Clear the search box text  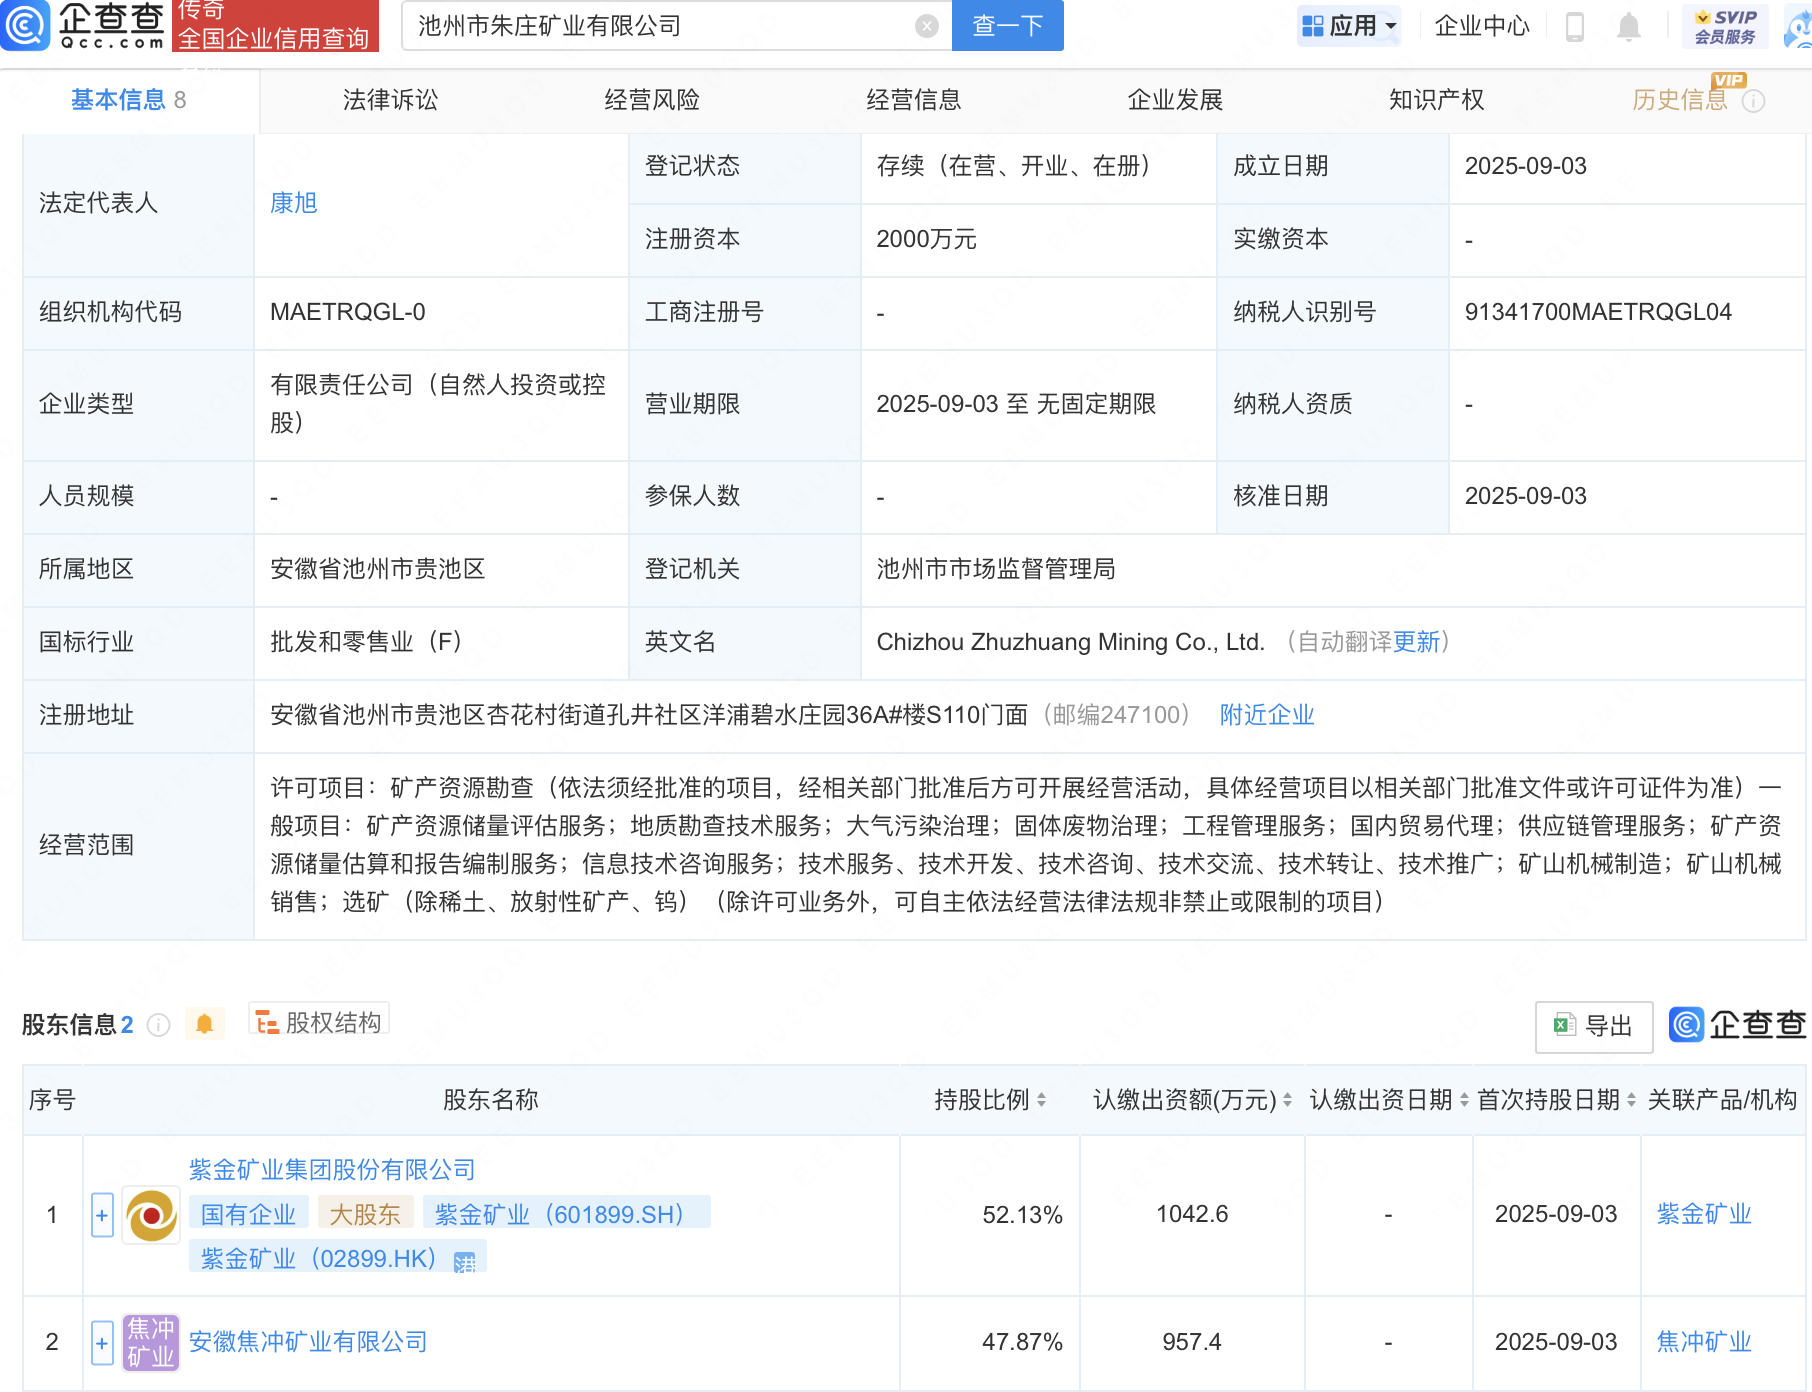(927, 26)
